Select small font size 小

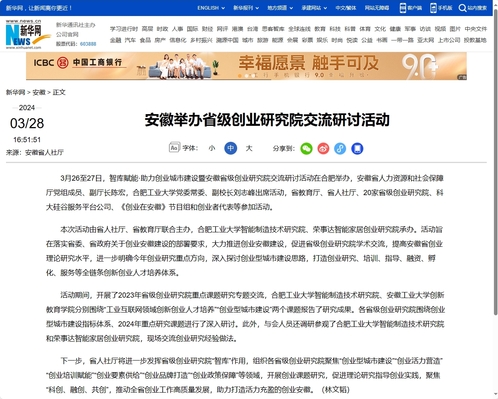tap(212, 148)
